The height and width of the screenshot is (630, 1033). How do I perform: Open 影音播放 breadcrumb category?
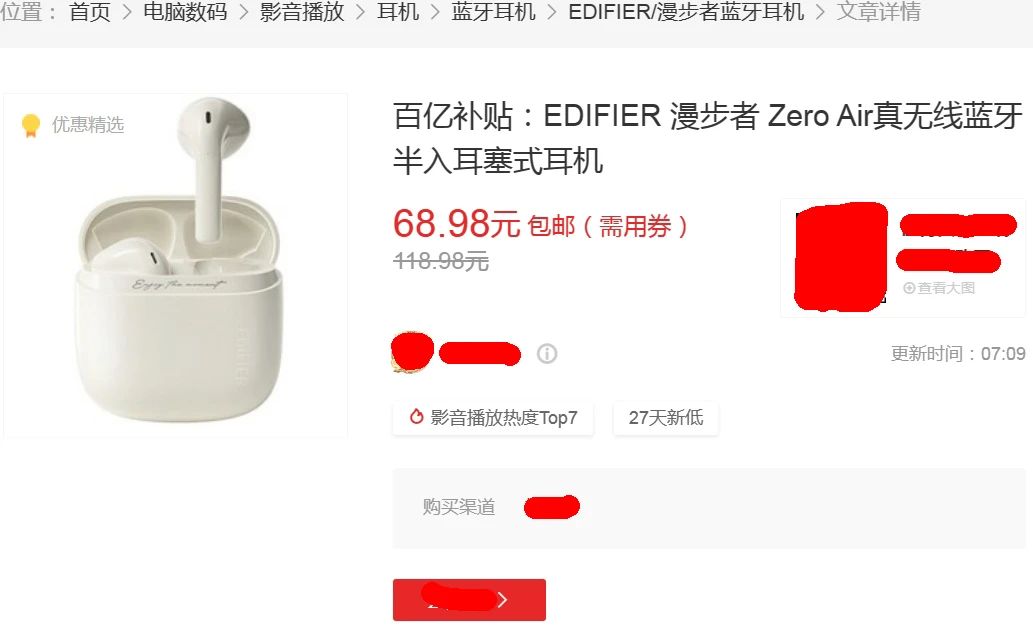(302, 11)
